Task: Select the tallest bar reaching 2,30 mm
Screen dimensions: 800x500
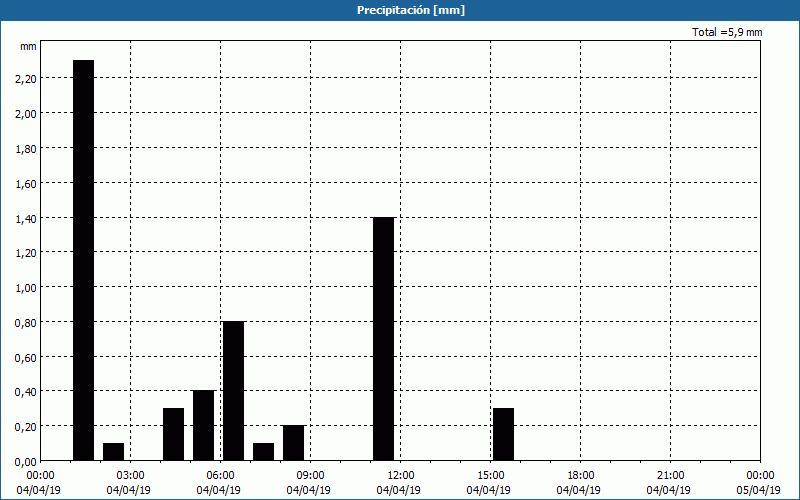Action: tap(84, 260)
